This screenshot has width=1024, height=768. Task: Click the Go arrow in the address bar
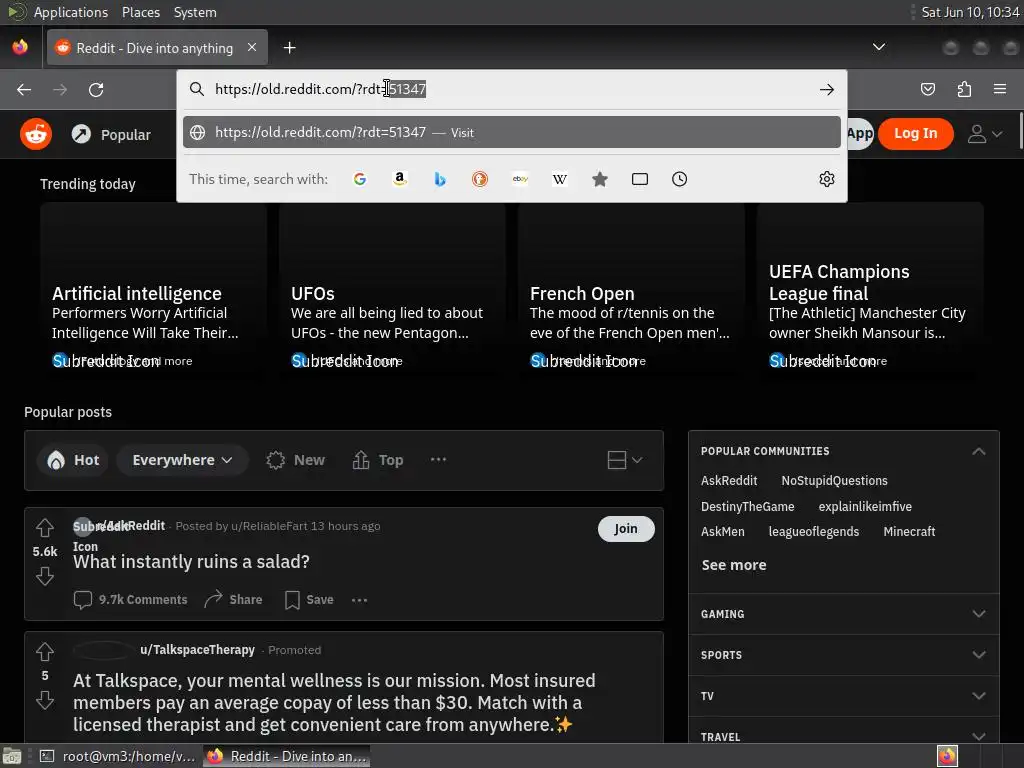point(827,89)
